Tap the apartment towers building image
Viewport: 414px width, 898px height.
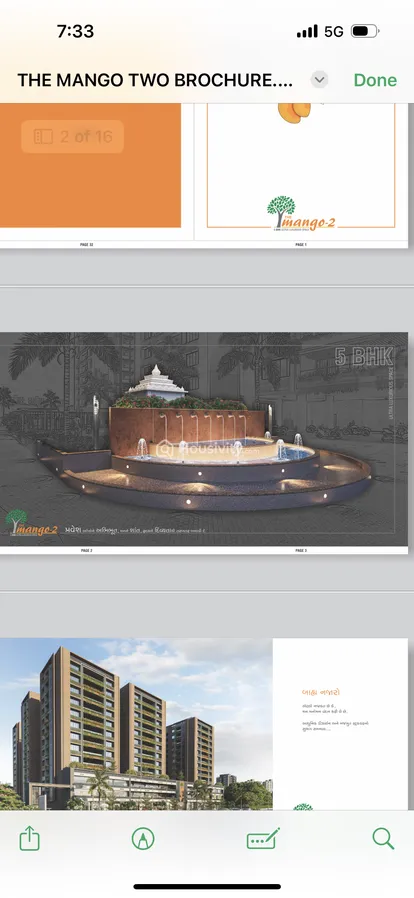[x=136, y=724]
